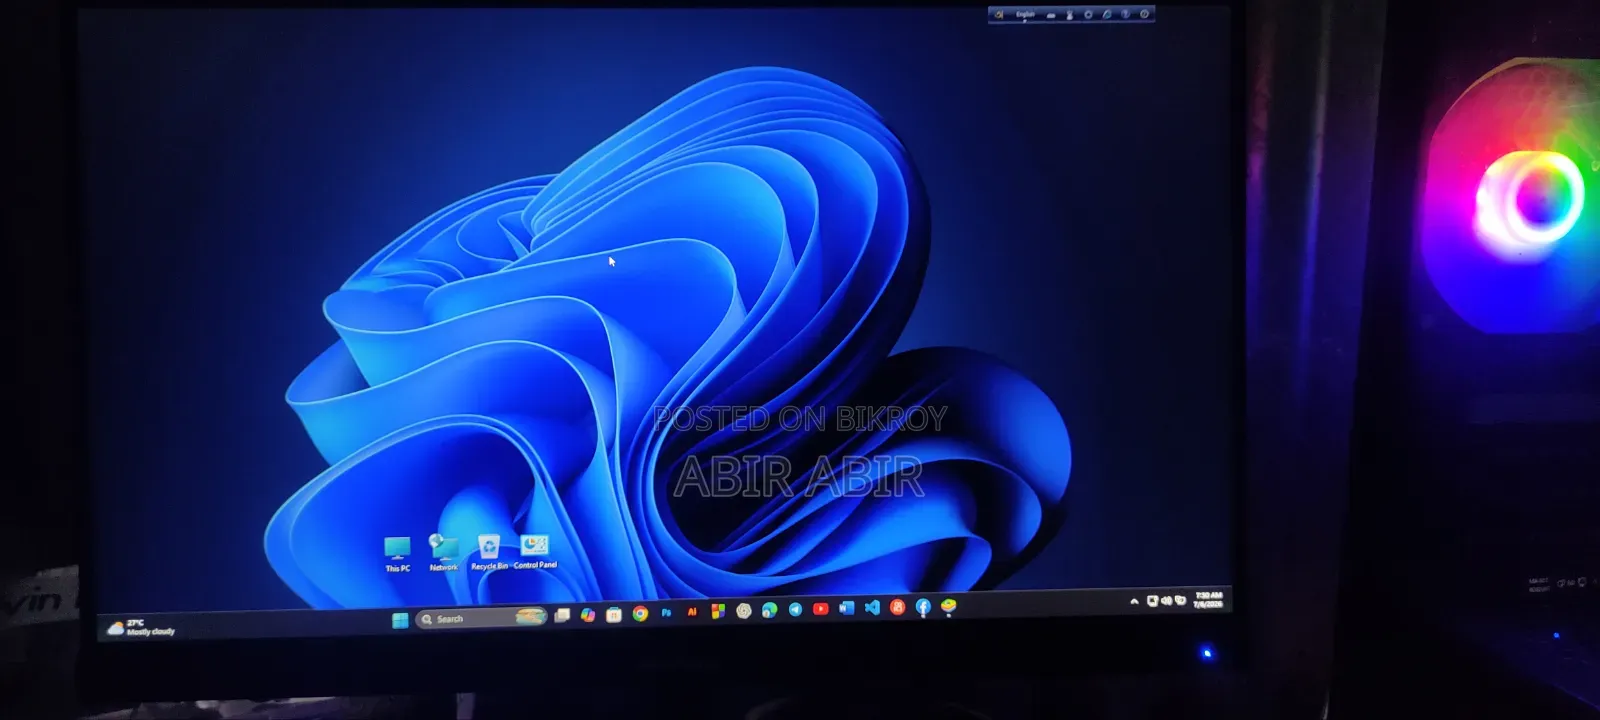This screenshot has width=1600, height=720.
Task: Open the volume speaker tray icon
Action: click(x=1166, y=600)
